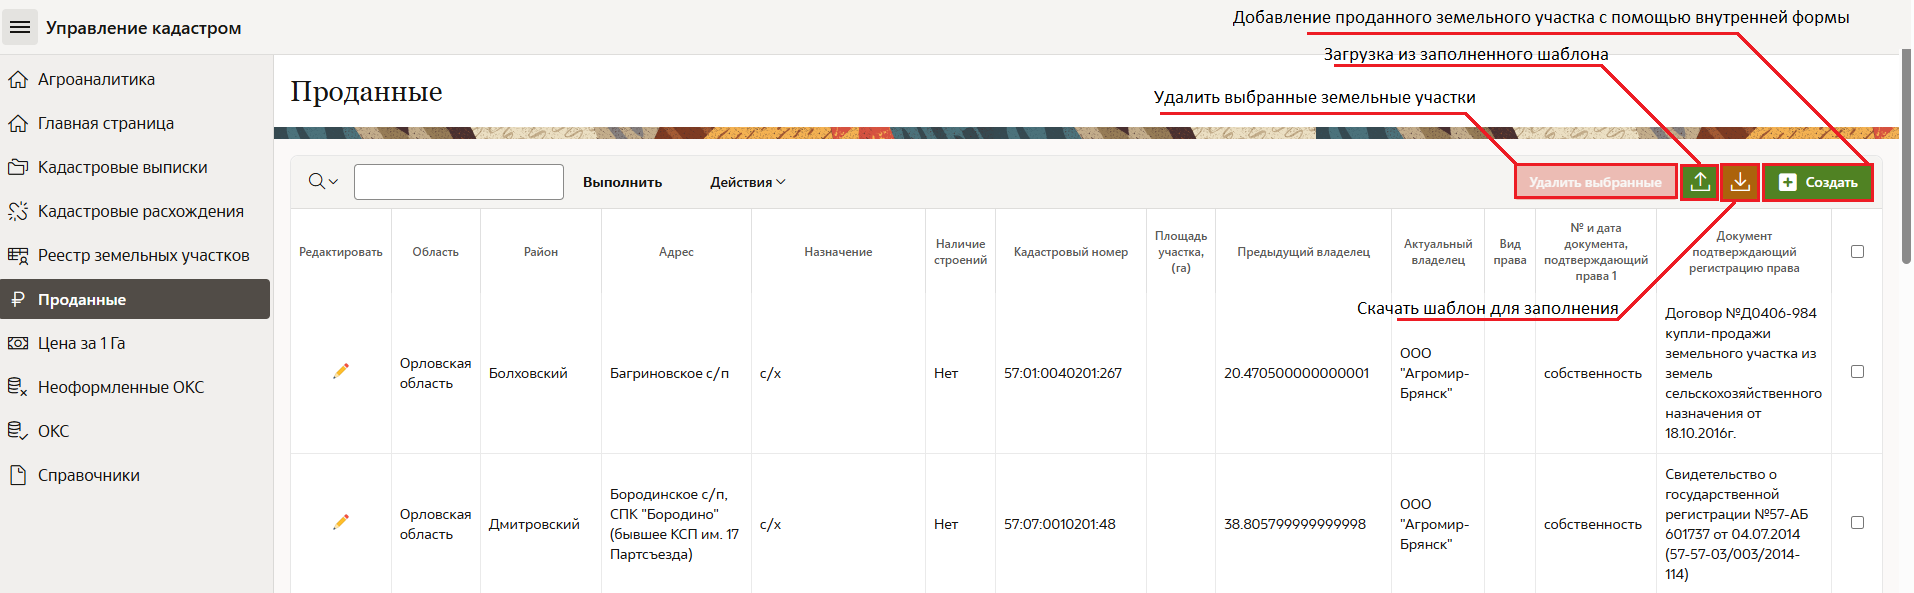
Task: Go to Цена за 1 Га page
Action: [x=81, y=343]
